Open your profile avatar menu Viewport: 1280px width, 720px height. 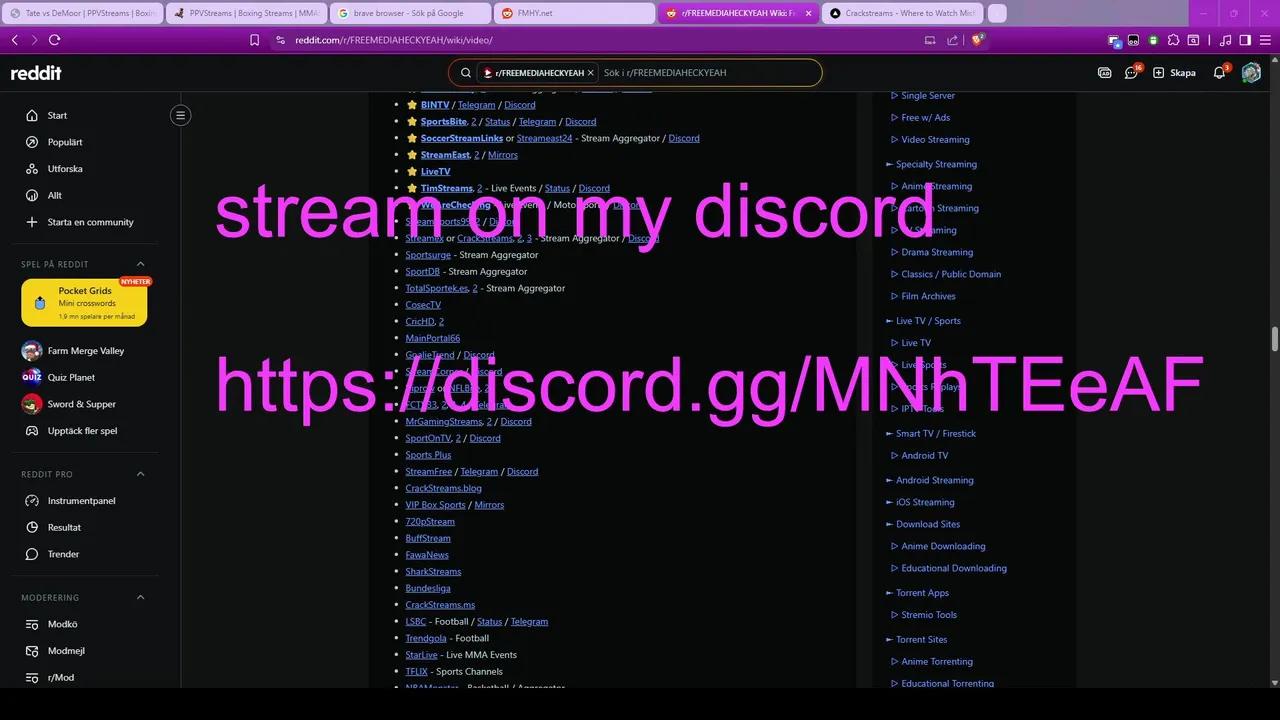pos(1251,72)
